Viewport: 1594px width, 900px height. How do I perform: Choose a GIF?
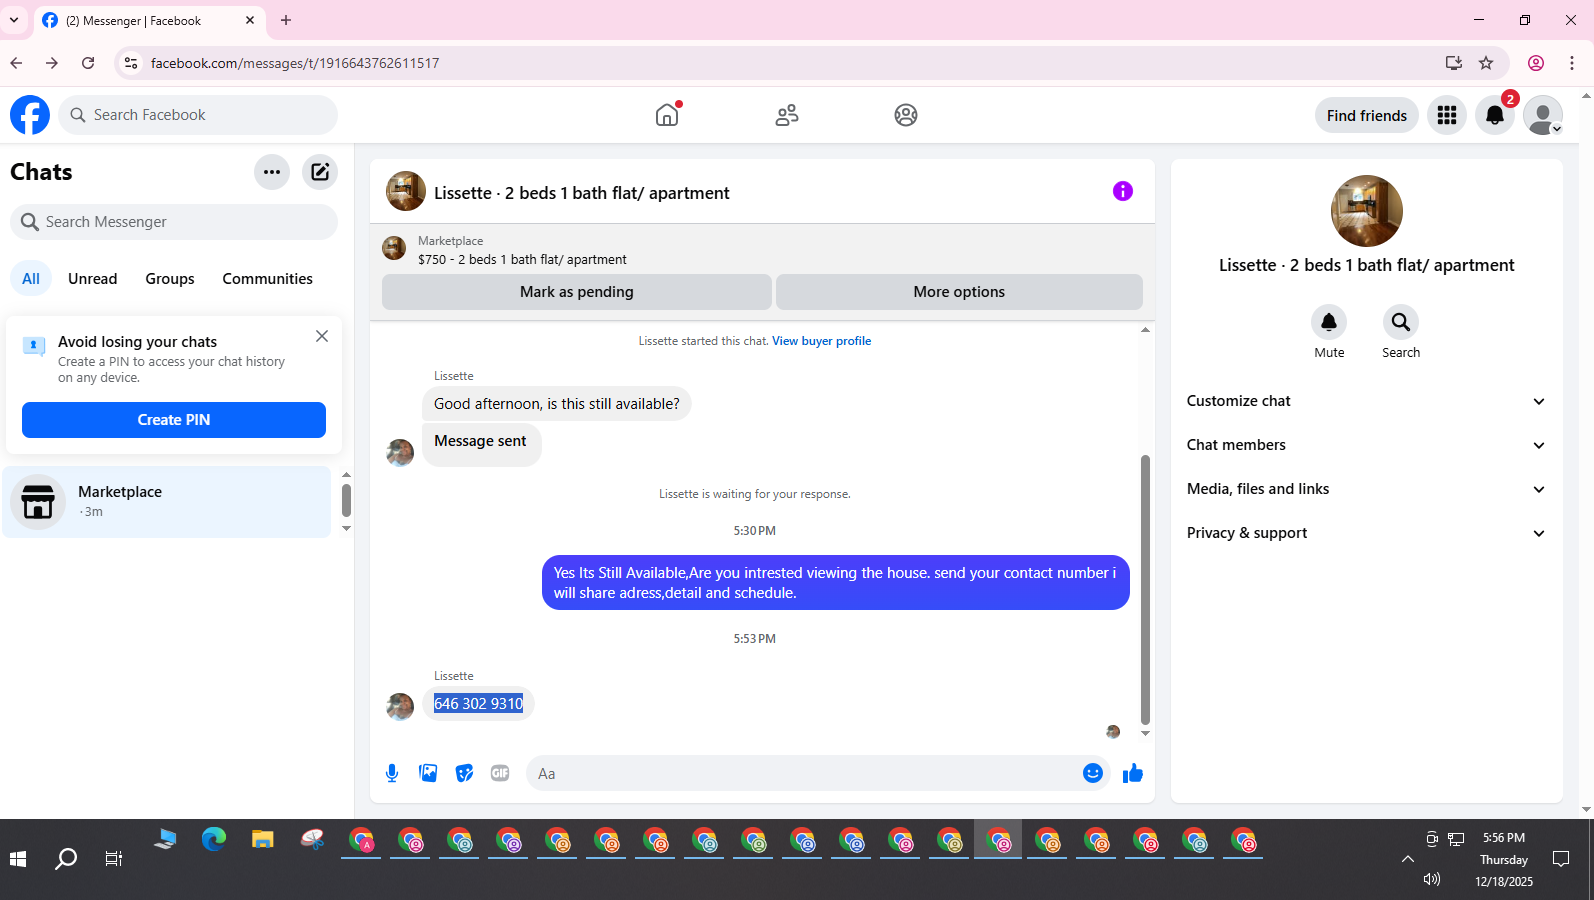(500, 773)
